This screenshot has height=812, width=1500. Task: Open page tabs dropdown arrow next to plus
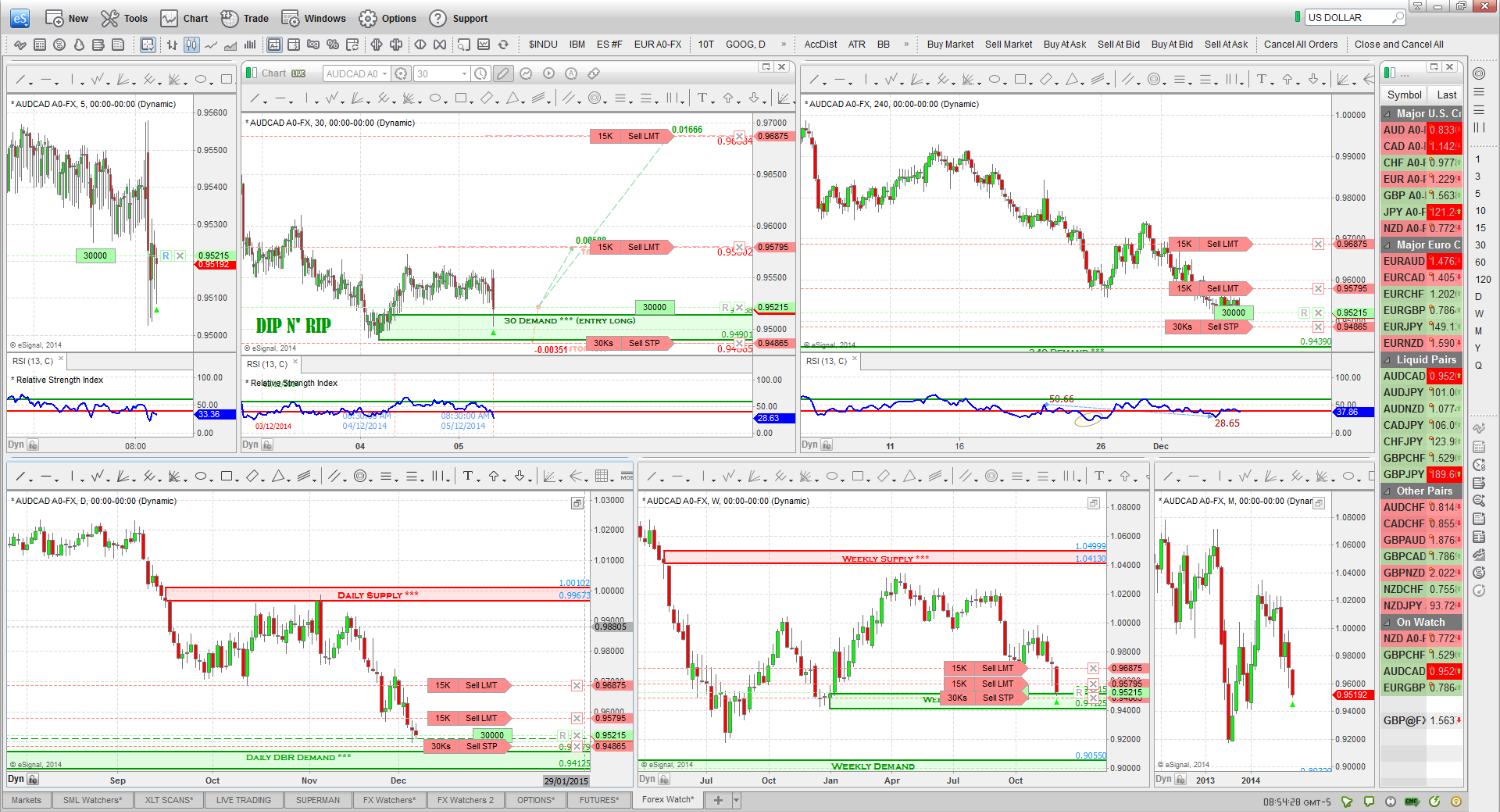tap(736, 800)
